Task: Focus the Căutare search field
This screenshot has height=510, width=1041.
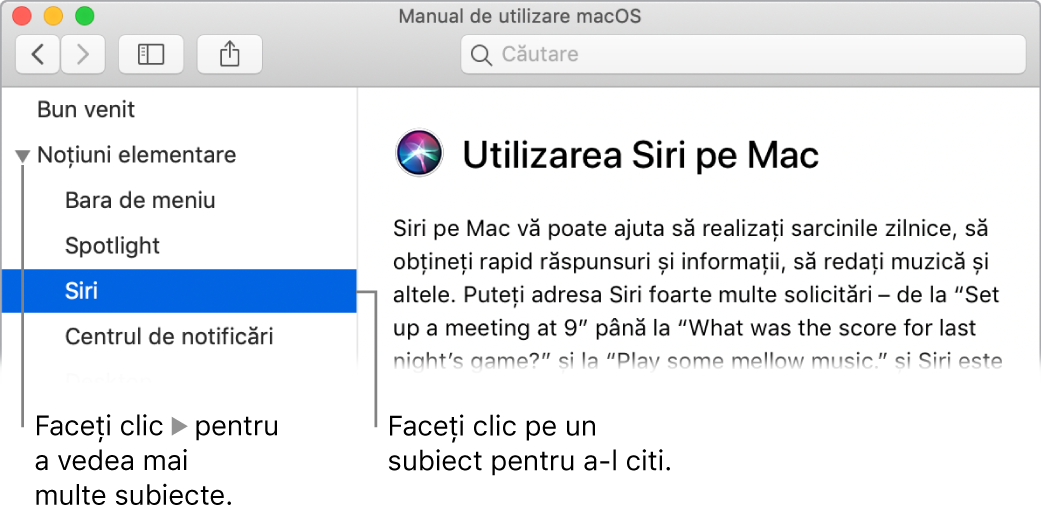Action: [x=744, y=54]
